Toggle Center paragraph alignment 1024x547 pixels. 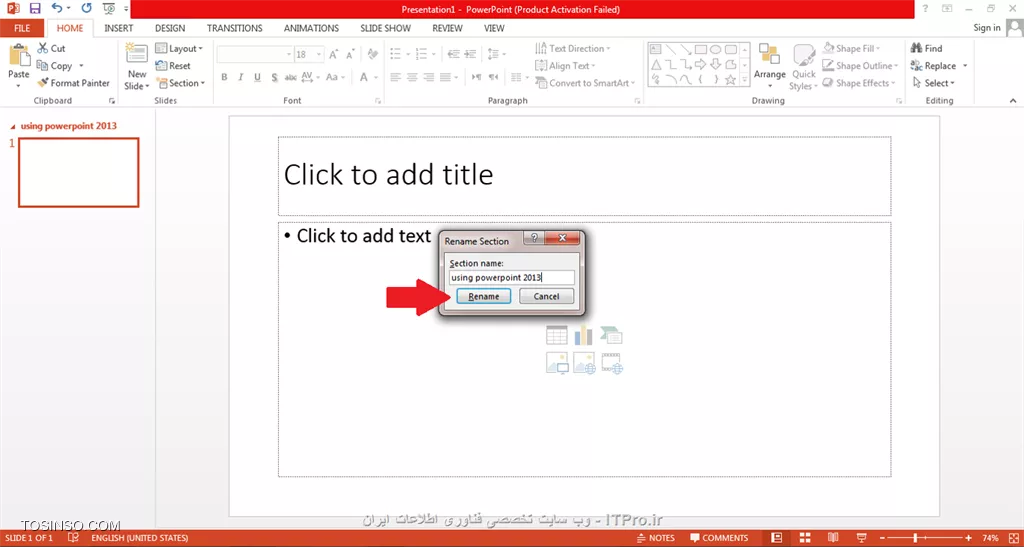[x=412, y=77]
